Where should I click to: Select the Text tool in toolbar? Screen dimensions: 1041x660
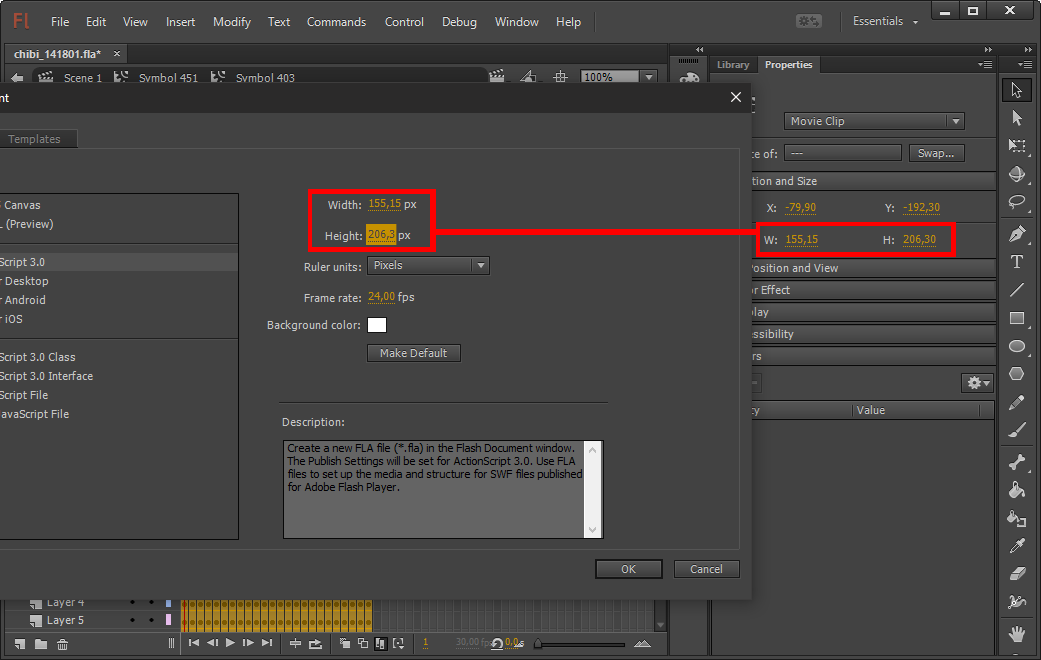click(x=1017, y=262)
